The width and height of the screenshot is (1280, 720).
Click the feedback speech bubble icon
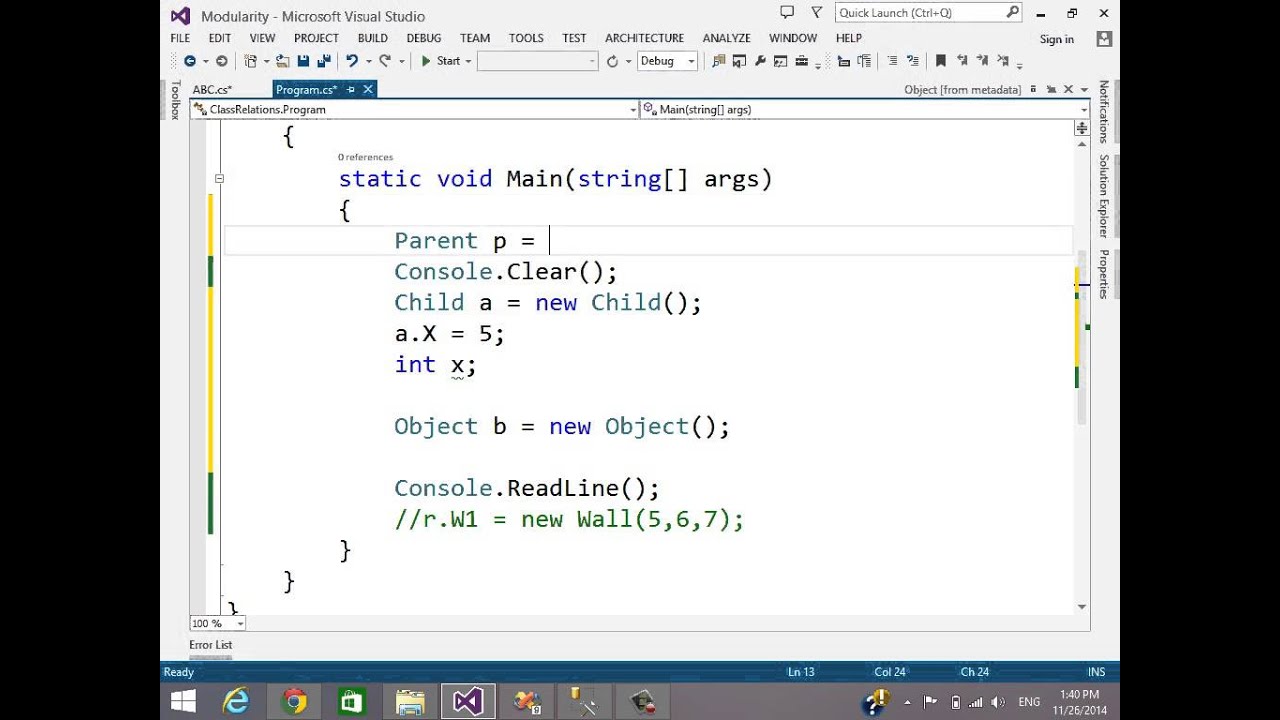pyautogui.click(x=787, y=12)
